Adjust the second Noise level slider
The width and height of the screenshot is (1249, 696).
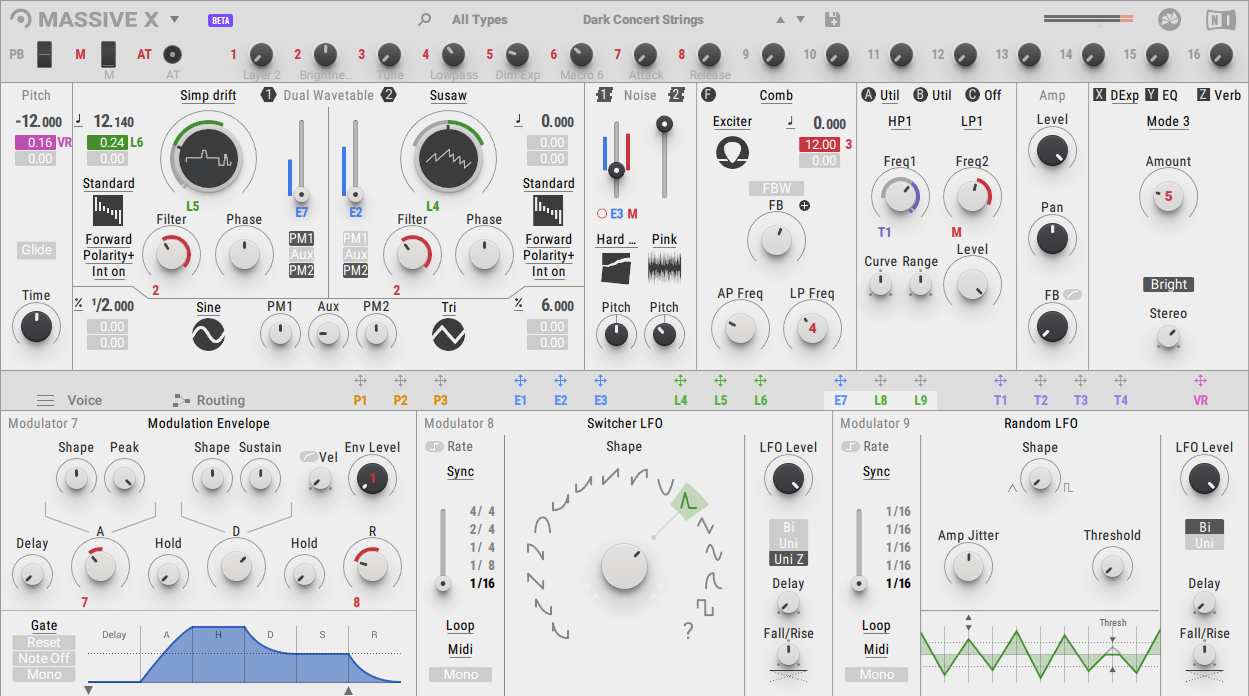click(x=663, y=158)
